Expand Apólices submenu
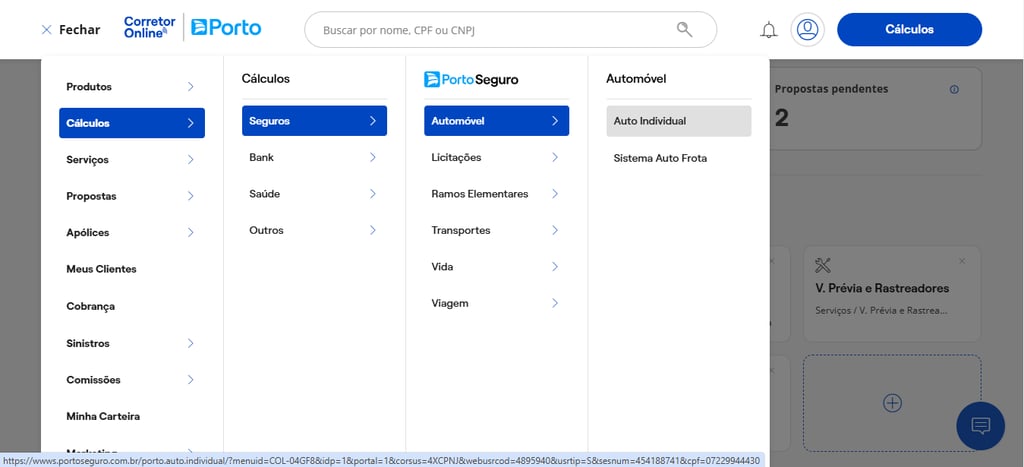1024x467 pixels. [x=131, y=233]
